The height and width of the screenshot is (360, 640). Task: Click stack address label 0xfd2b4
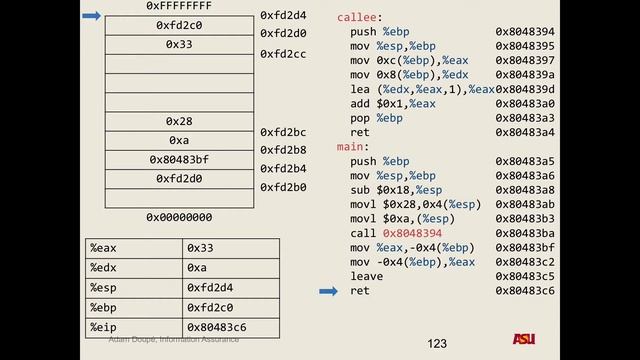coord(283,168)
